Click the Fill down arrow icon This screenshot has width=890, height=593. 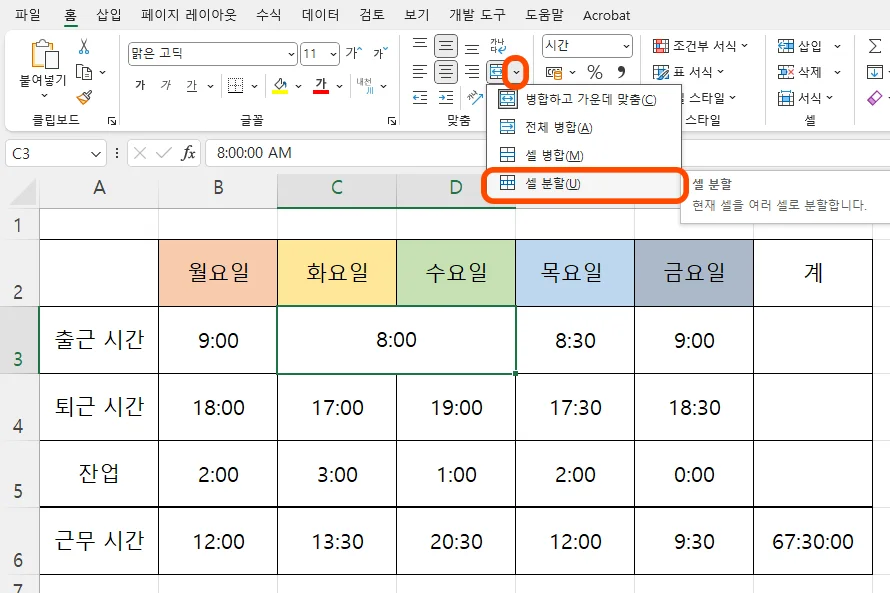coord(874,72)
